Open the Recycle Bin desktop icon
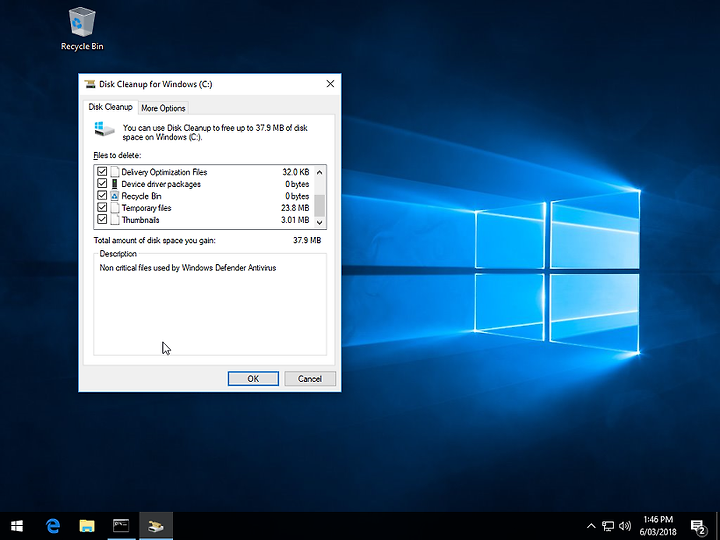This screenshot has width=720, height=540. 82,28
